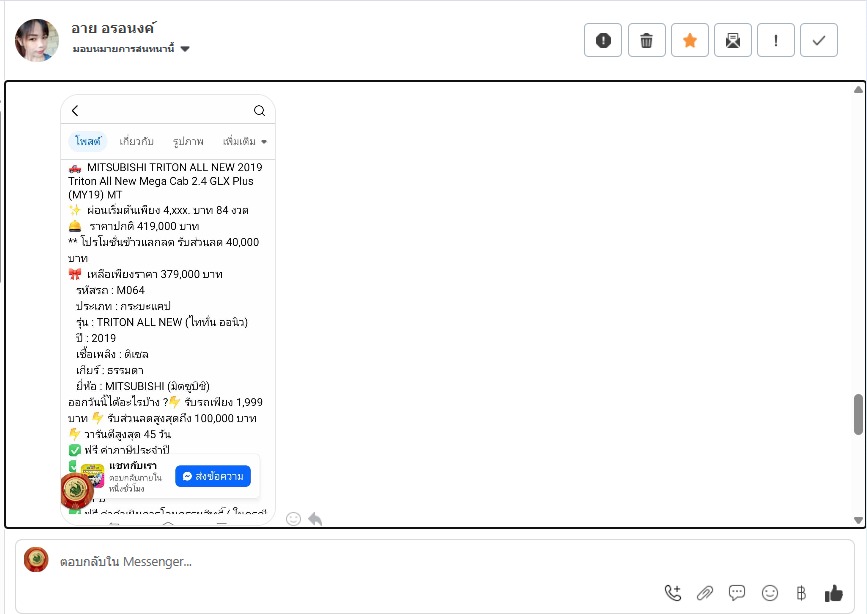The image size is (867, 614).
Task: Click the page avatar beside the reply field
Action: [x=36, y=560]
